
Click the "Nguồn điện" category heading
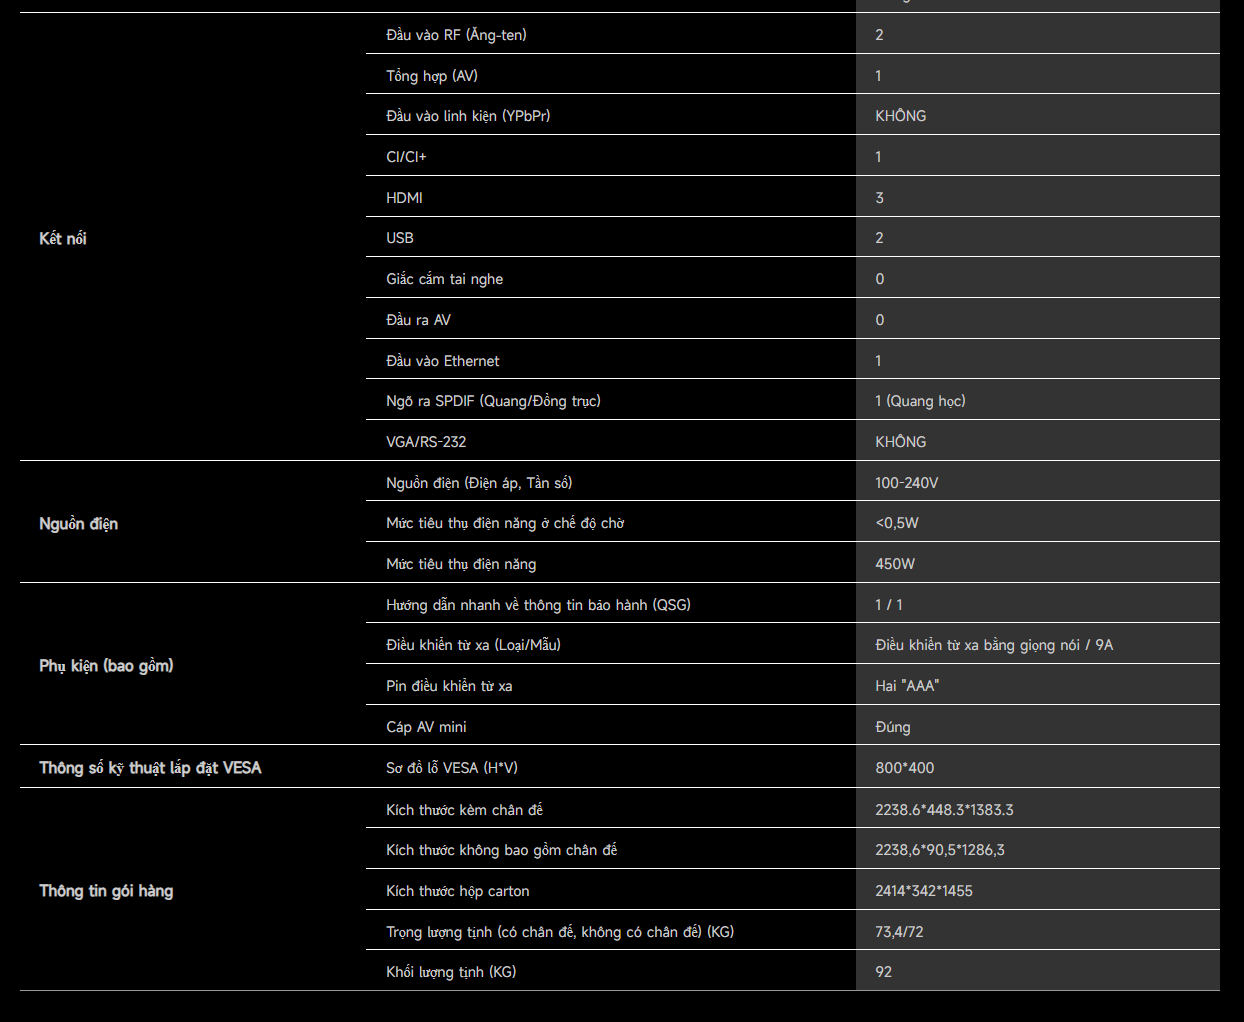click(x=78, y=524)
